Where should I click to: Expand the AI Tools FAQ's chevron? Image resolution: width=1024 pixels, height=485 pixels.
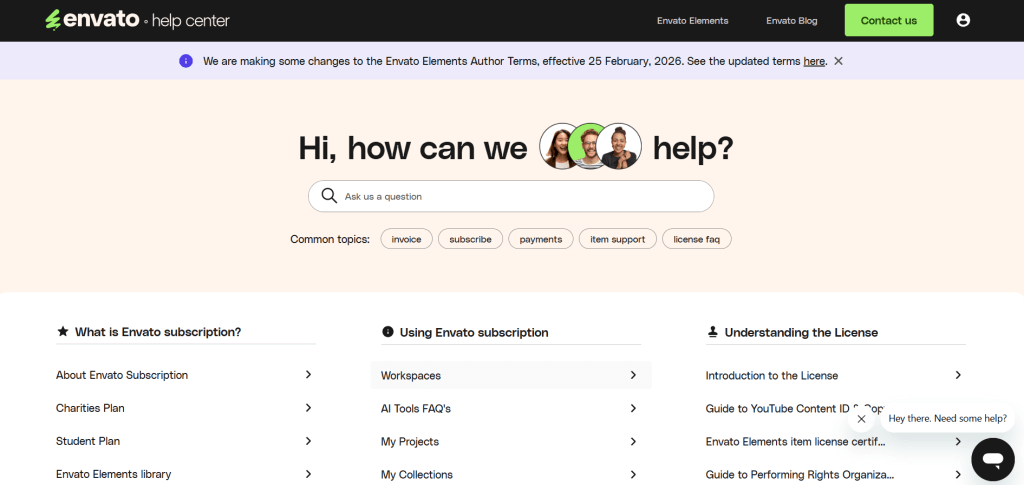tap(633, 409)
